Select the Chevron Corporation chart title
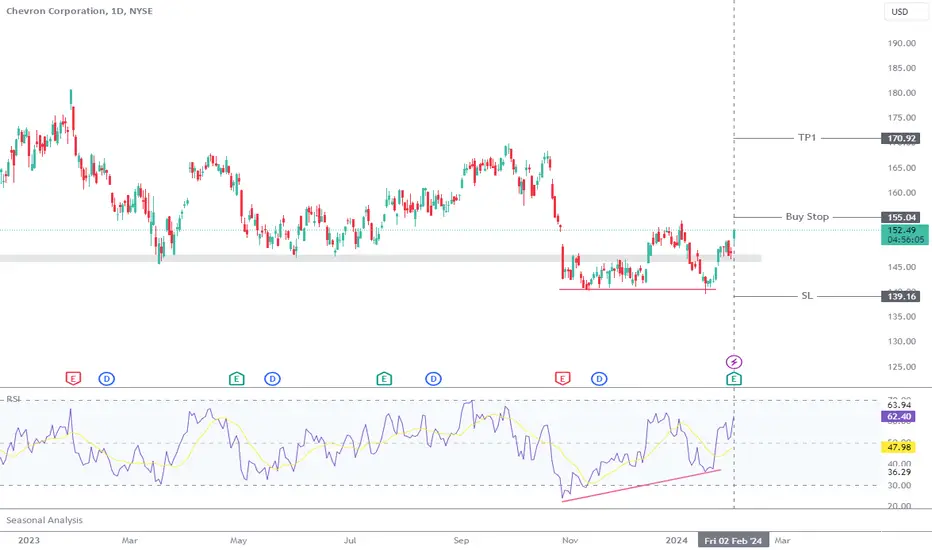932x550 pixels. pos(79,11)
